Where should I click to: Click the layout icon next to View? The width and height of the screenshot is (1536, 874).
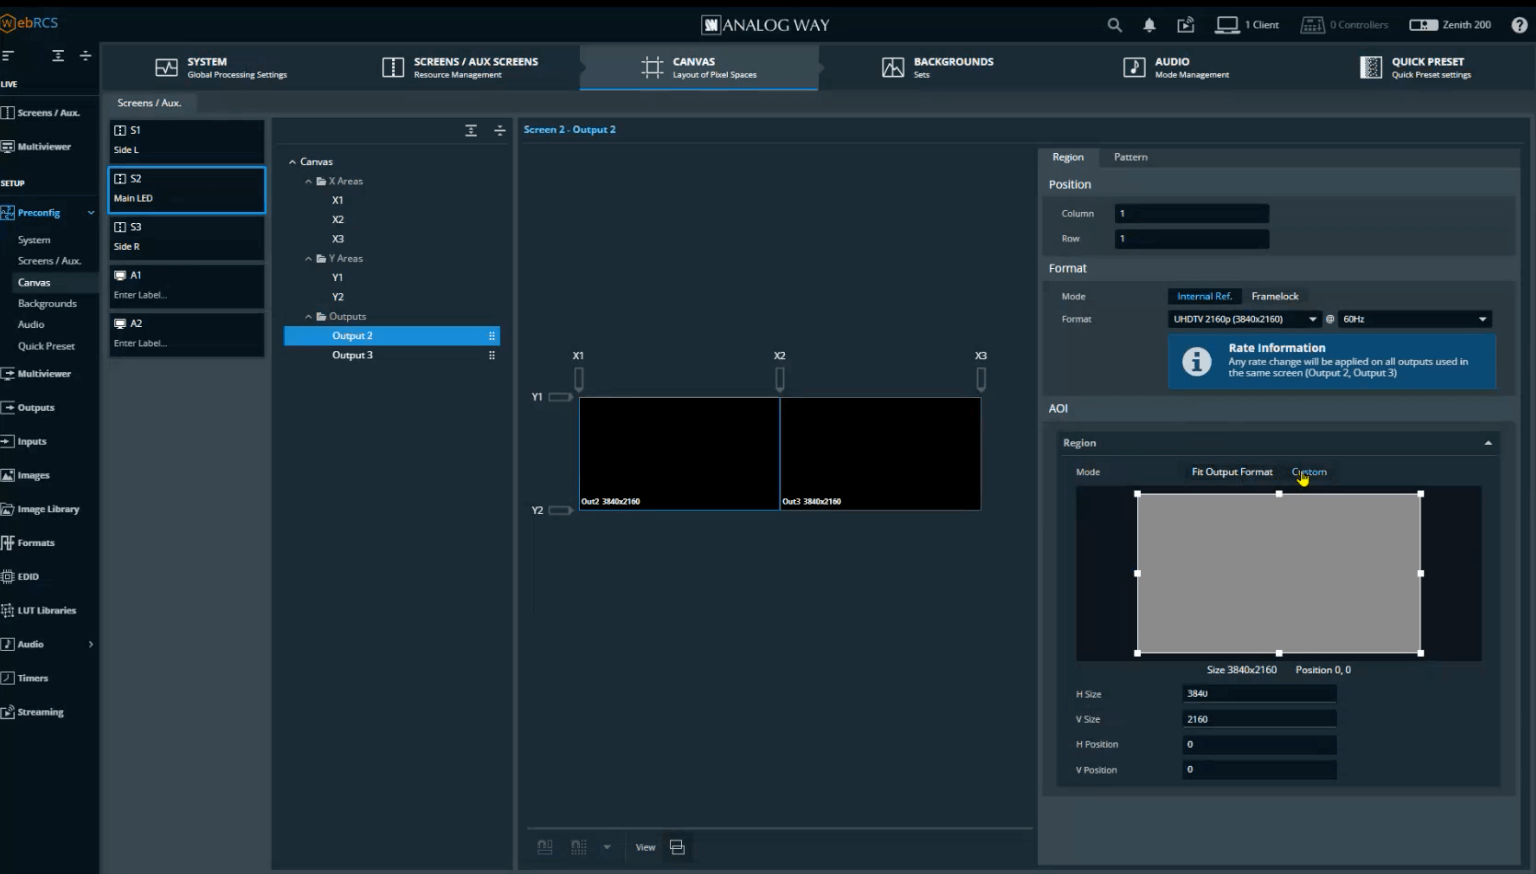(677, 847)
